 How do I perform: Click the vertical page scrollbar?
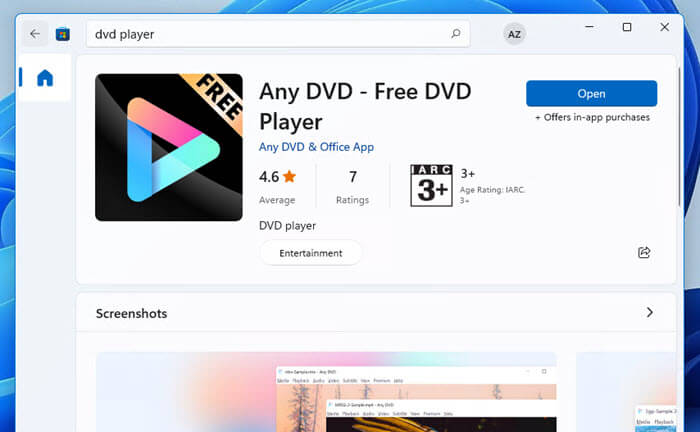[679, 137]
